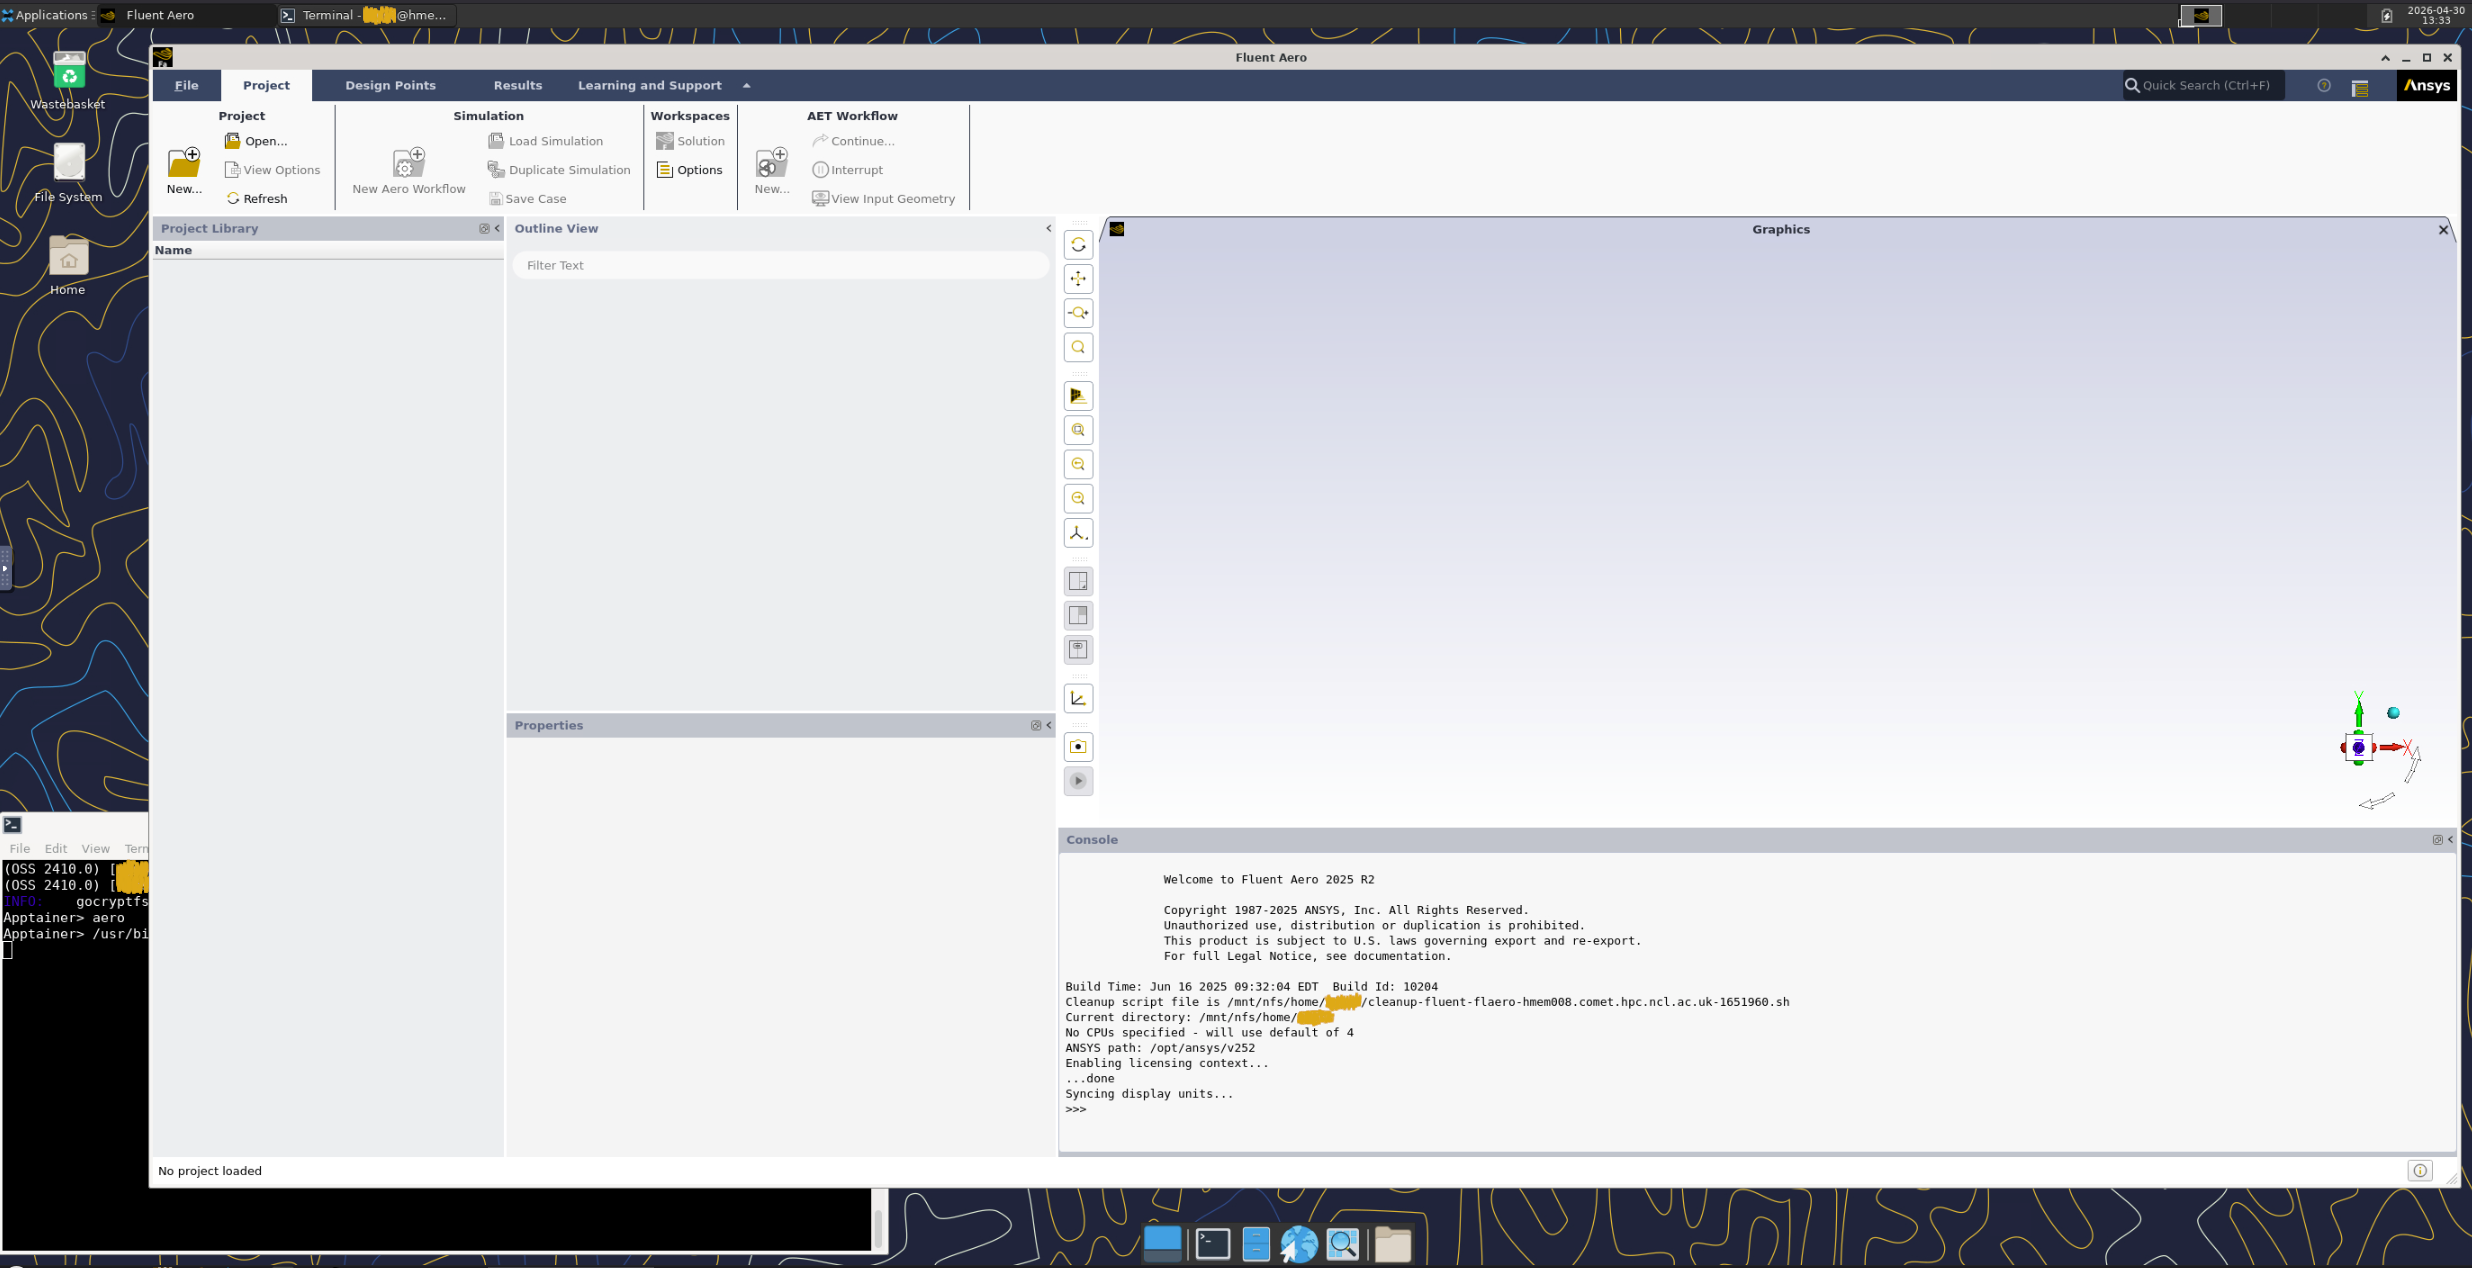Collapse the Properties panel chevron
The width and height of the screenshot is (2472, 1268).
pos(1048,726)
